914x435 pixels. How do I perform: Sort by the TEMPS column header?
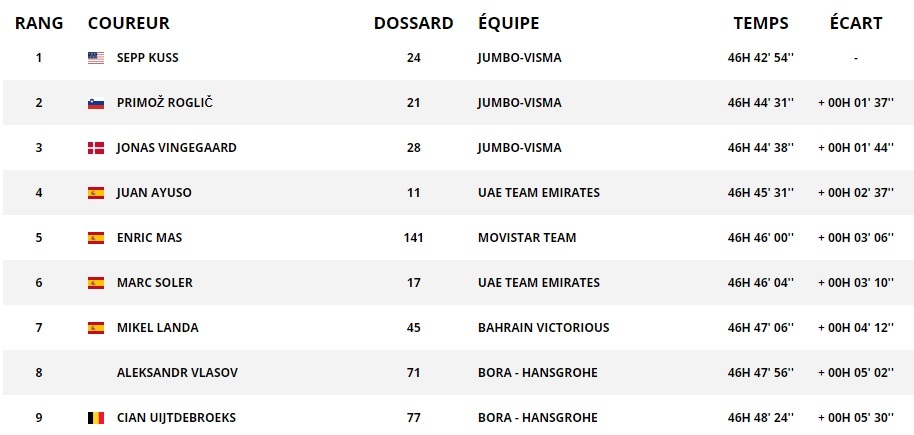(x=761, y=23)
